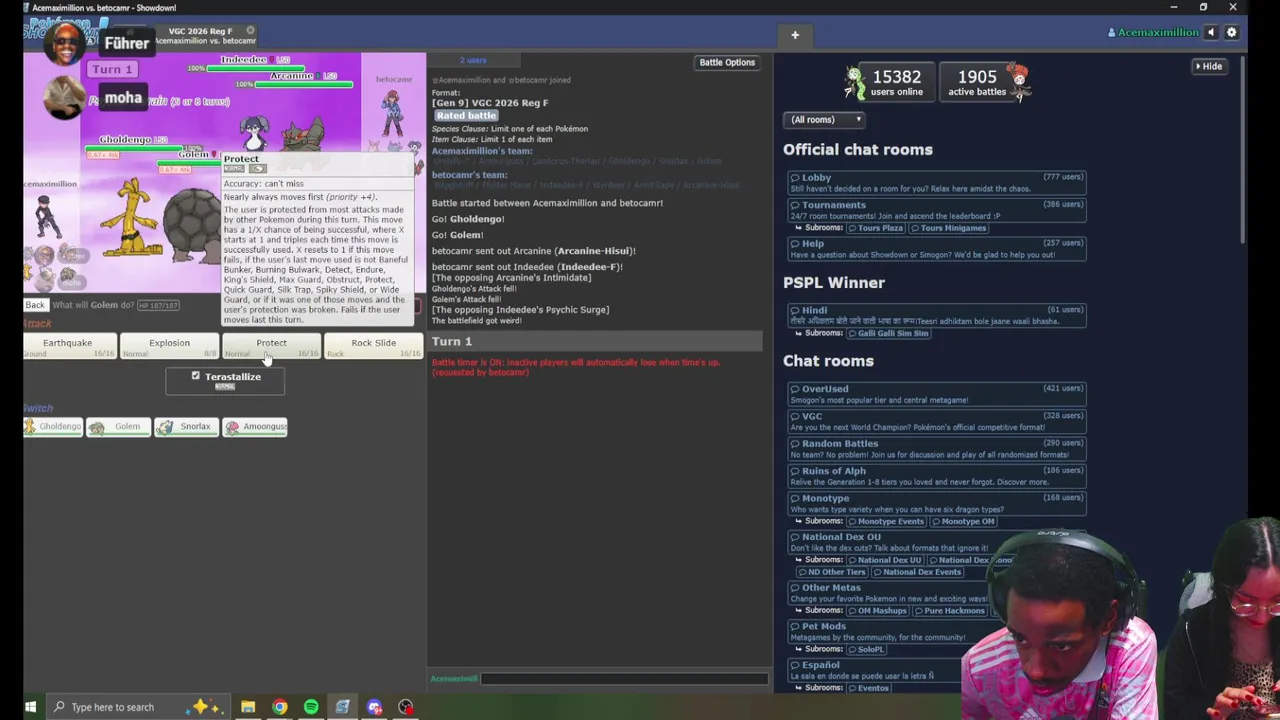The width and height of the screenshot is (1280, 720).
Task: Click the Acemaximillion trainer avatar
Action: tap(45, 217)
